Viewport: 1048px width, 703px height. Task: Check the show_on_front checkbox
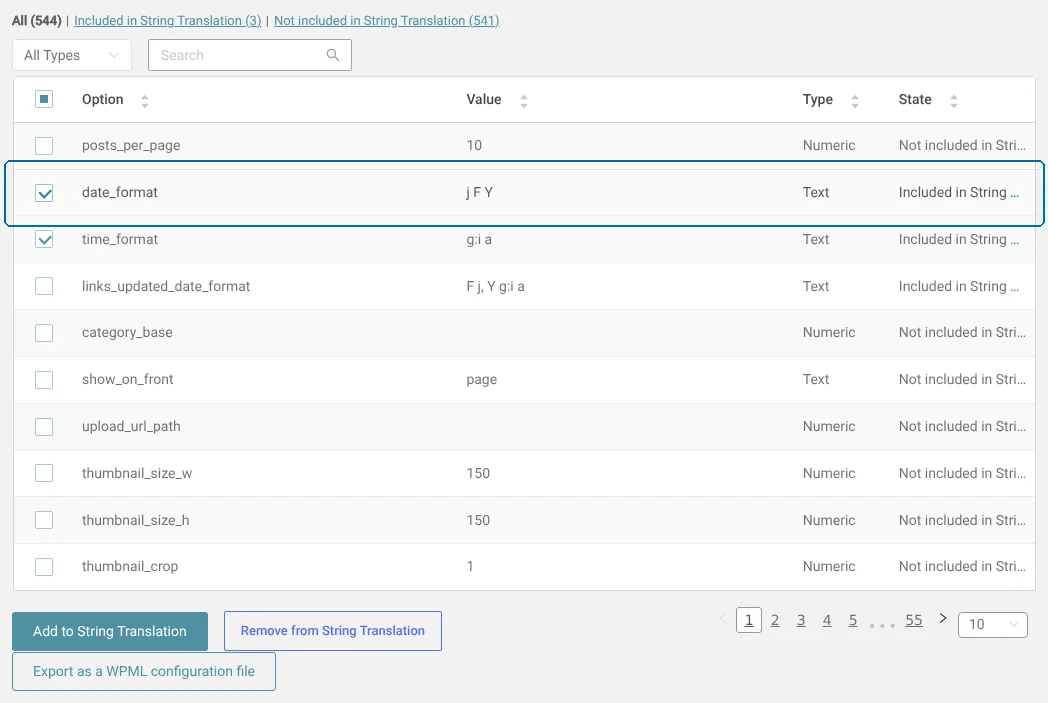[x=44, y=380]
